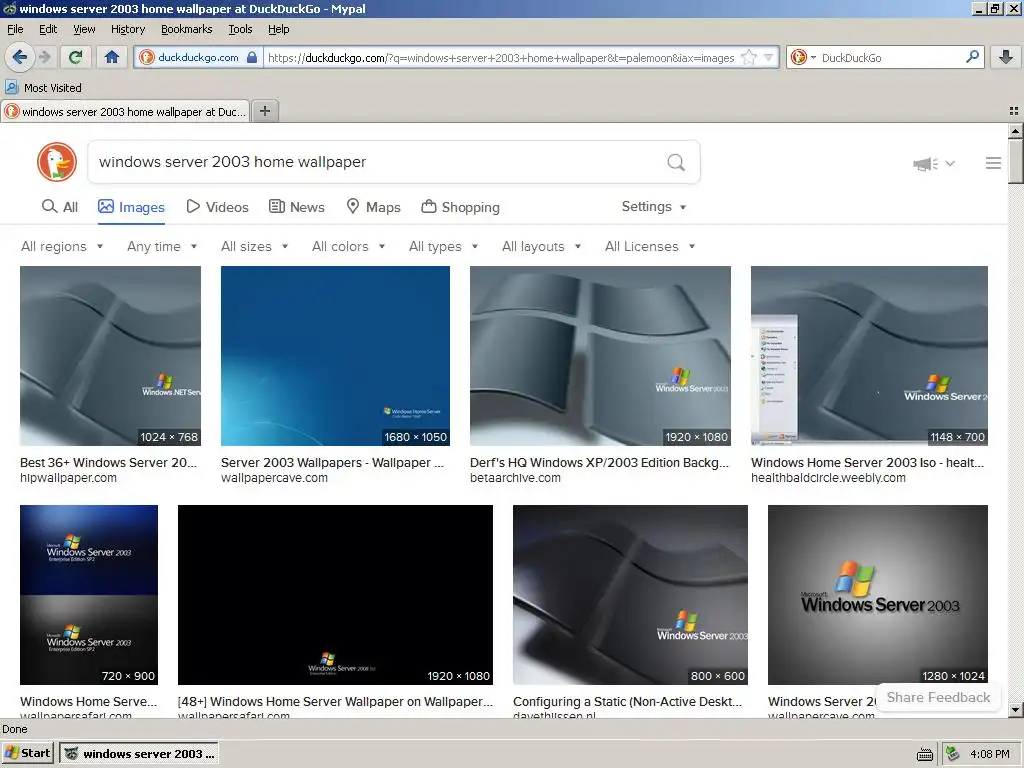Go back using the back arrow button
This screenshot has height=768, width=1024.
point(19,57)
